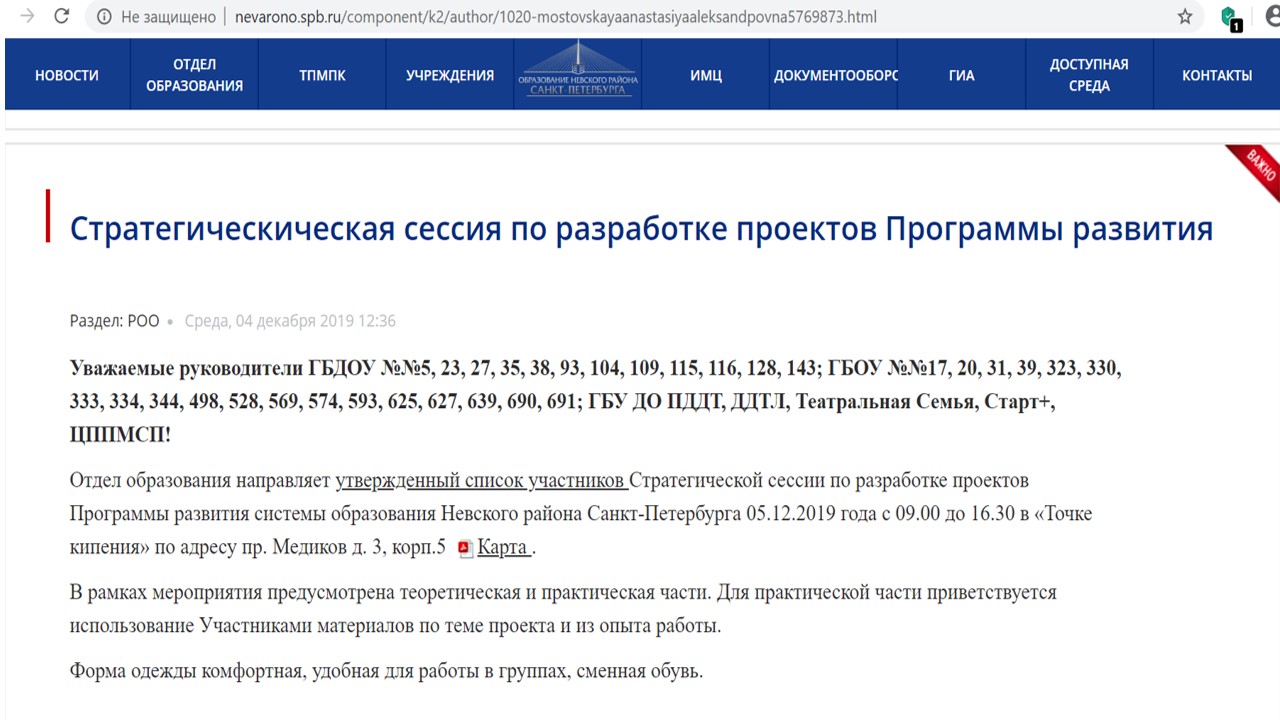Image resolution: width=1280 pixels, height=720 pixels.
Task: Open the ОТДЕЛ ОБРАЗОВАНИЯ menu
Action: coord(194,75)
